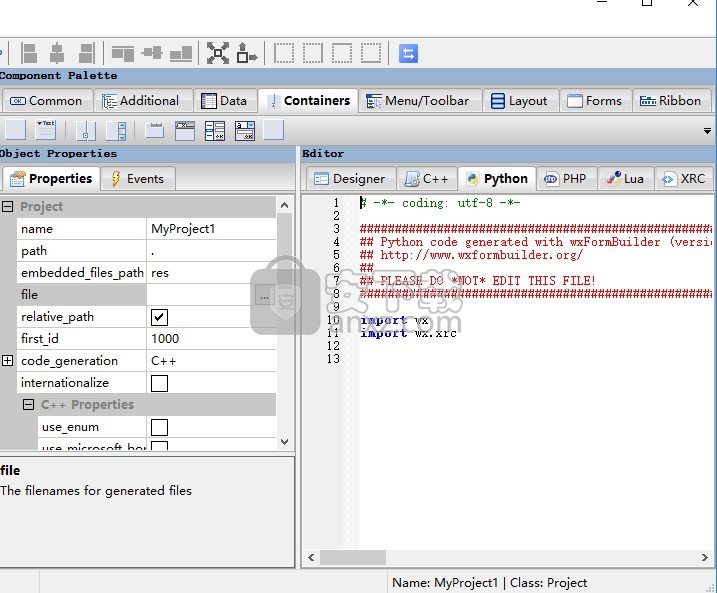Viewport: 717px width, 593px height.
Task: Add a wxAuiNotebook from the palette
Action: click(x=185, y=131)
